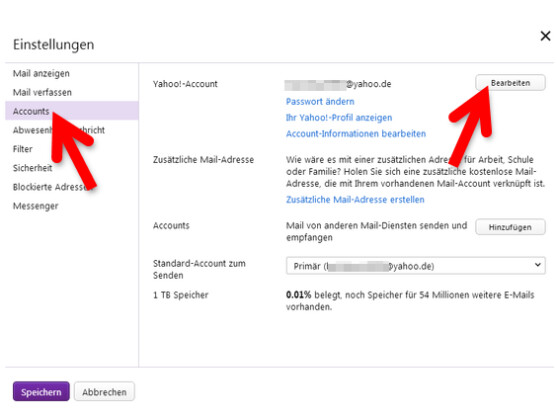Screen dimensions: 557x418
Task: Select the Accounts section in sidebar
Action: coord(72,111)
